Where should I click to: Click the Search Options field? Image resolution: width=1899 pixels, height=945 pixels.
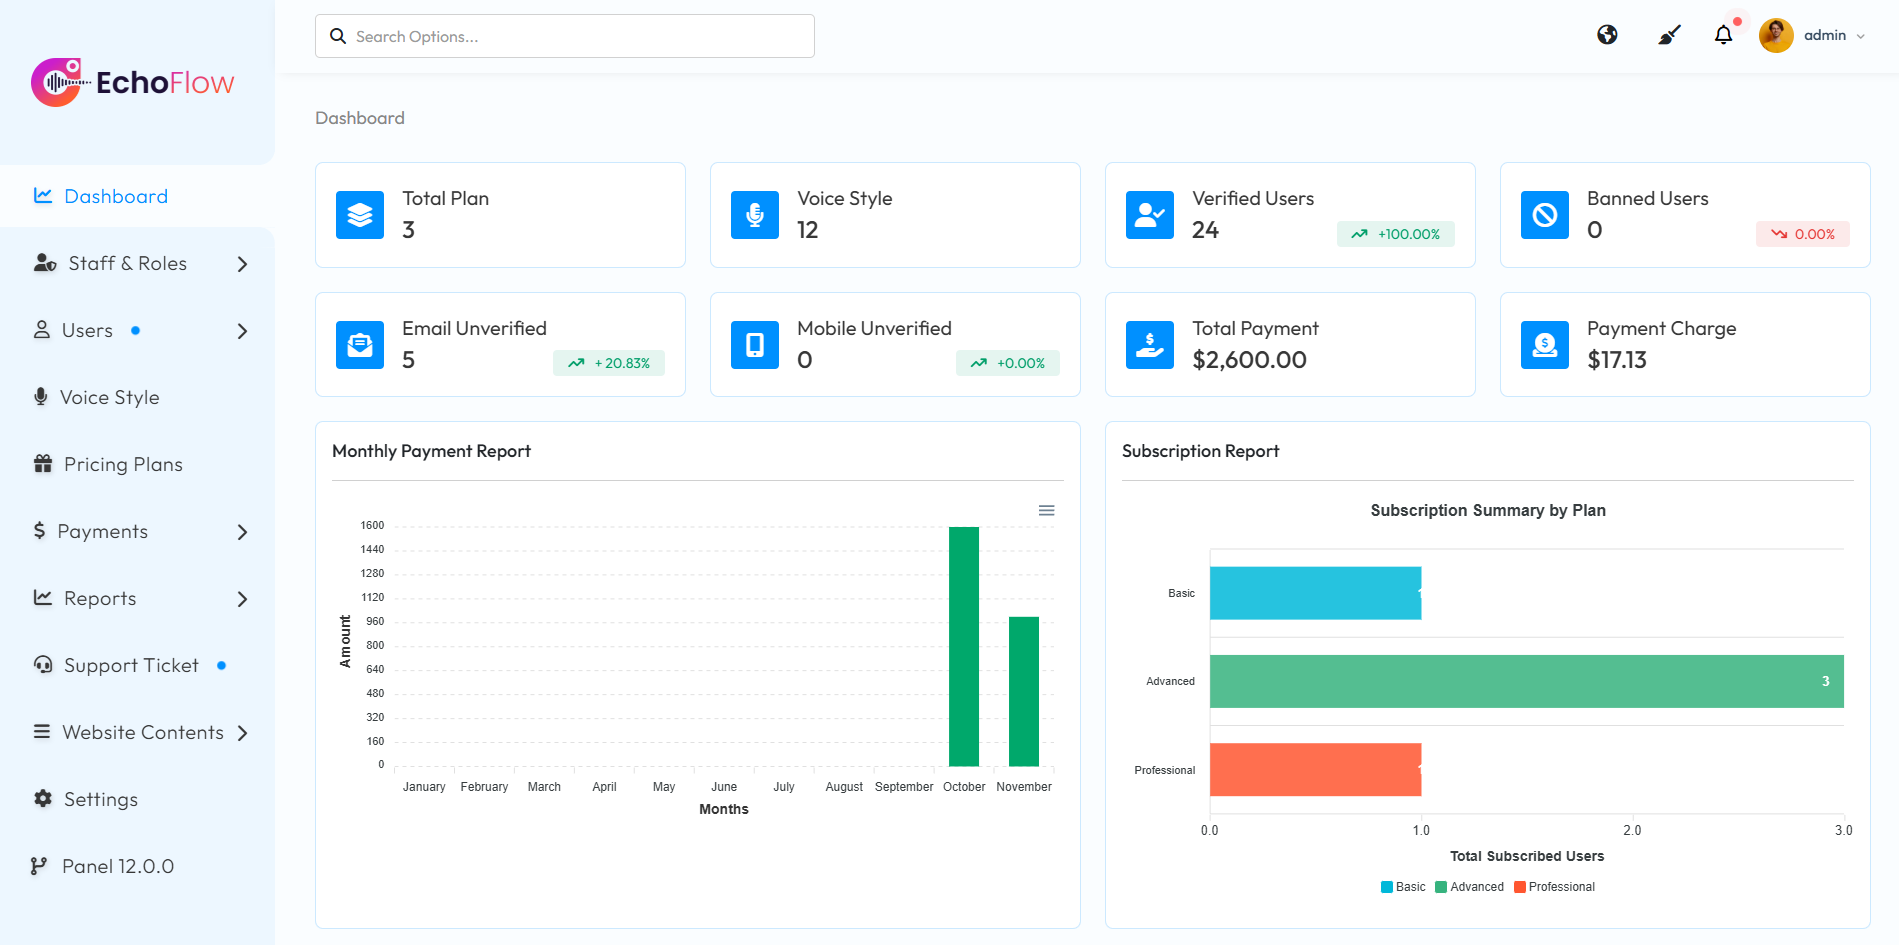click(565, 36)
